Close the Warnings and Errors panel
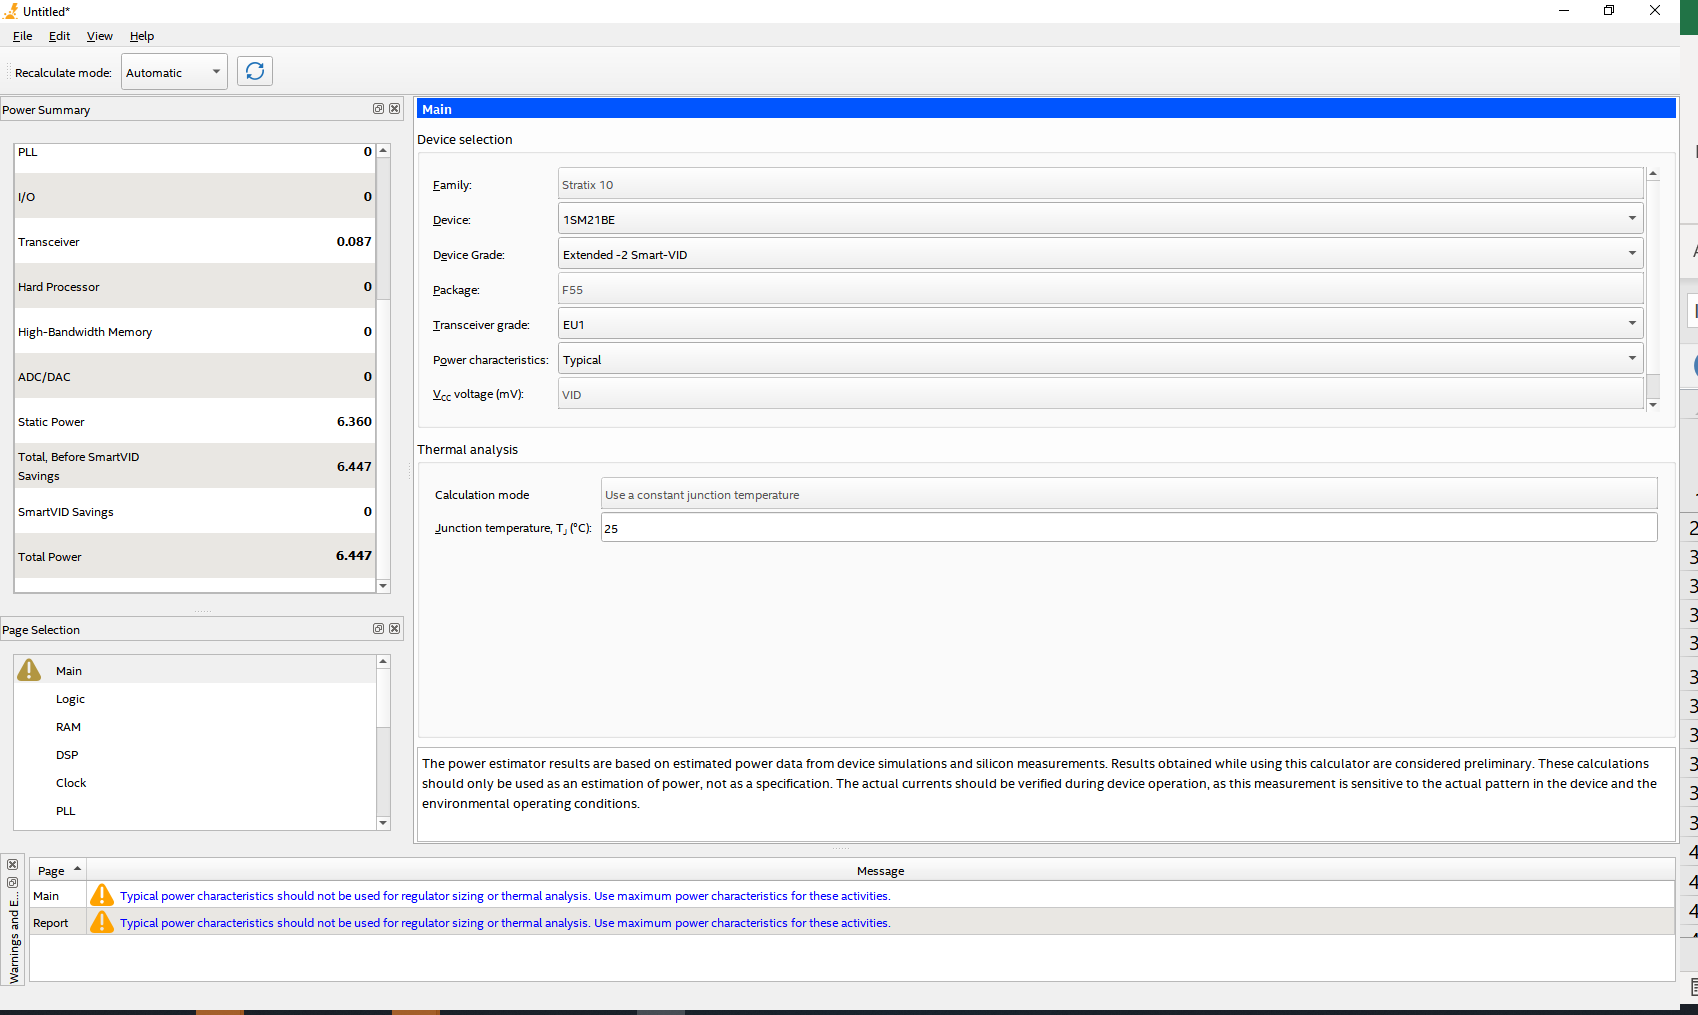The image size is (1698, 1015). [x=13, y=865]
